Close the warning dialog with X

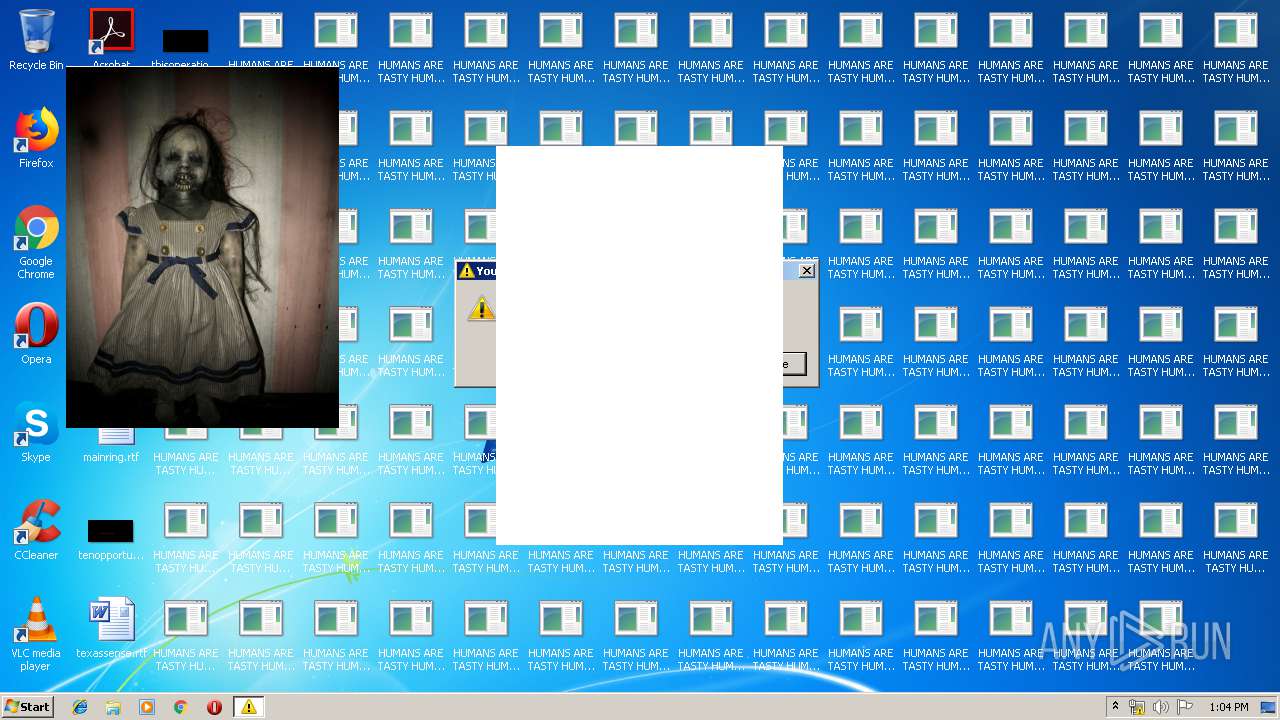(x=807, y=271)
